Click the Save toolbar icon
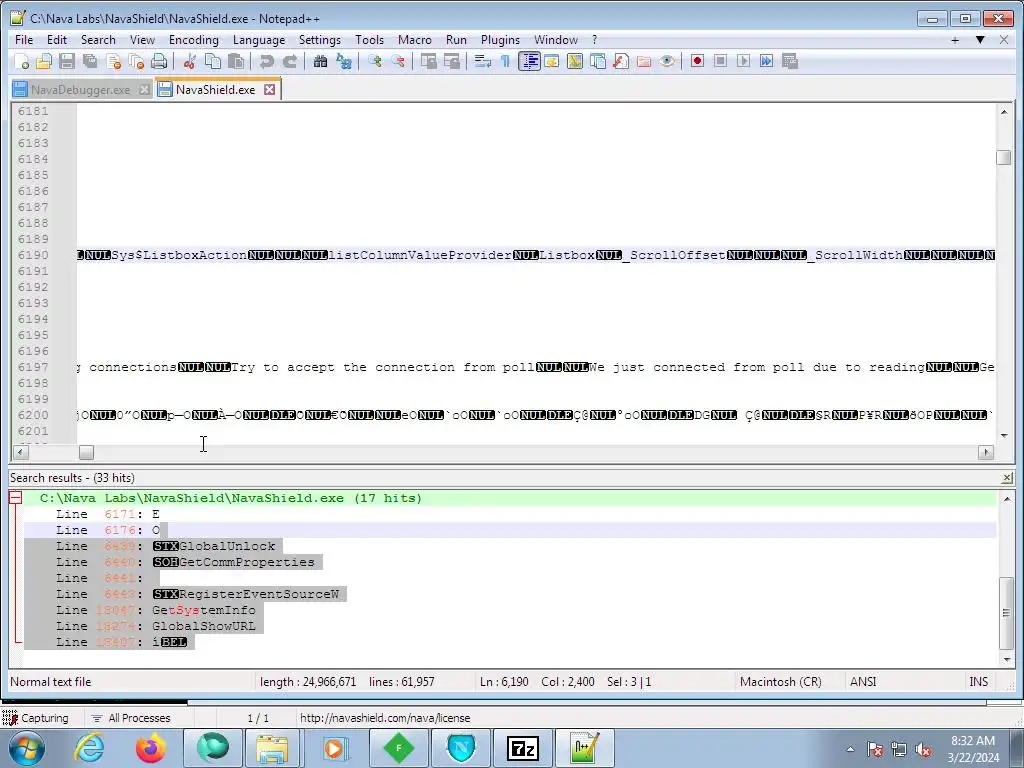 click(x=67, y=61)
